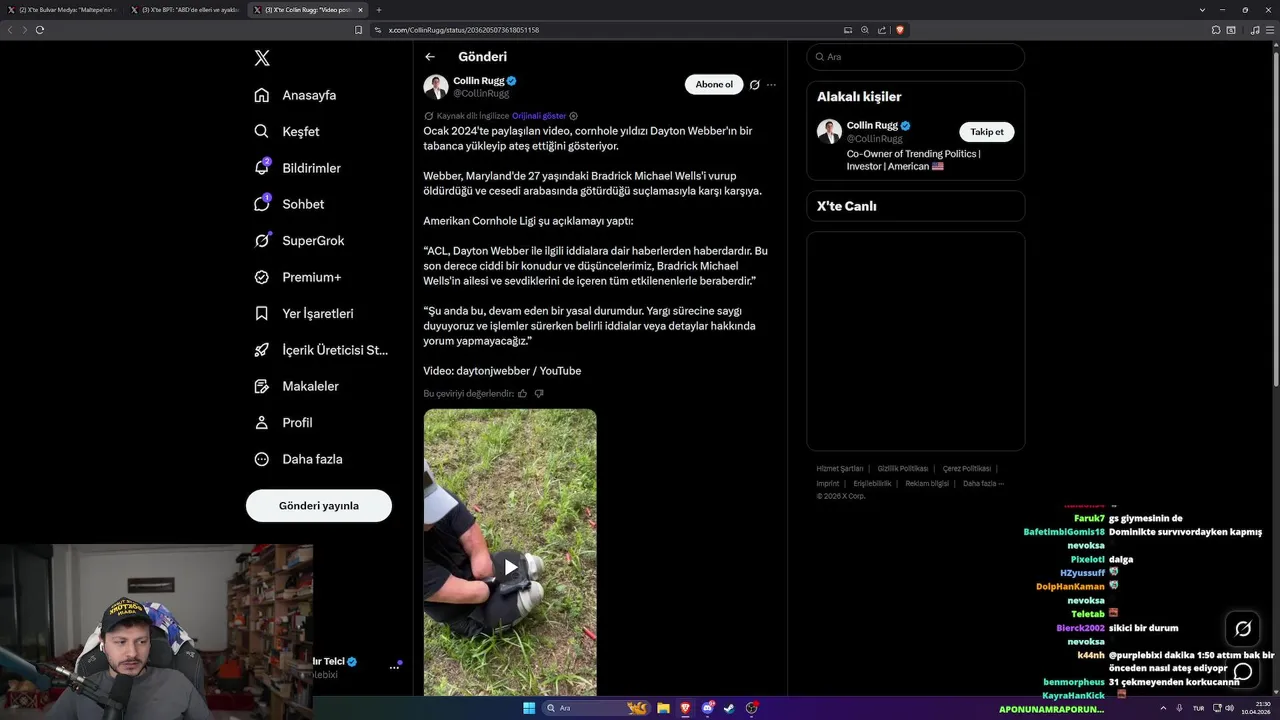Open OBS Studio from taskbar
This screenshot has height=720, width=1280.
752,708
